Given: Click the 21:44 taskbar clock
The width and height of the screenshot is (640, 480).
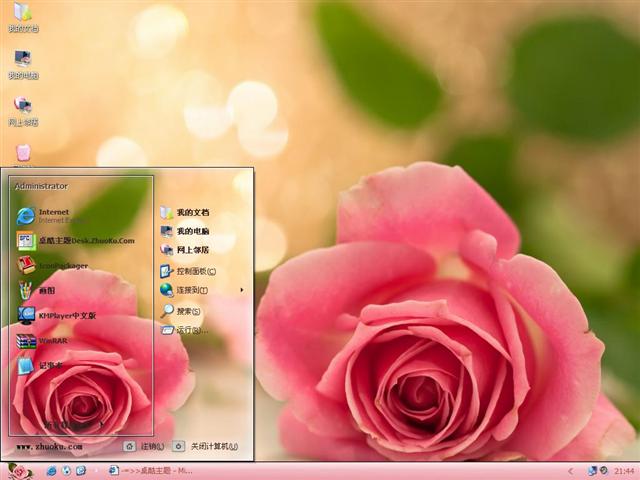Looking at the screenshot, I should coord(624,471).
